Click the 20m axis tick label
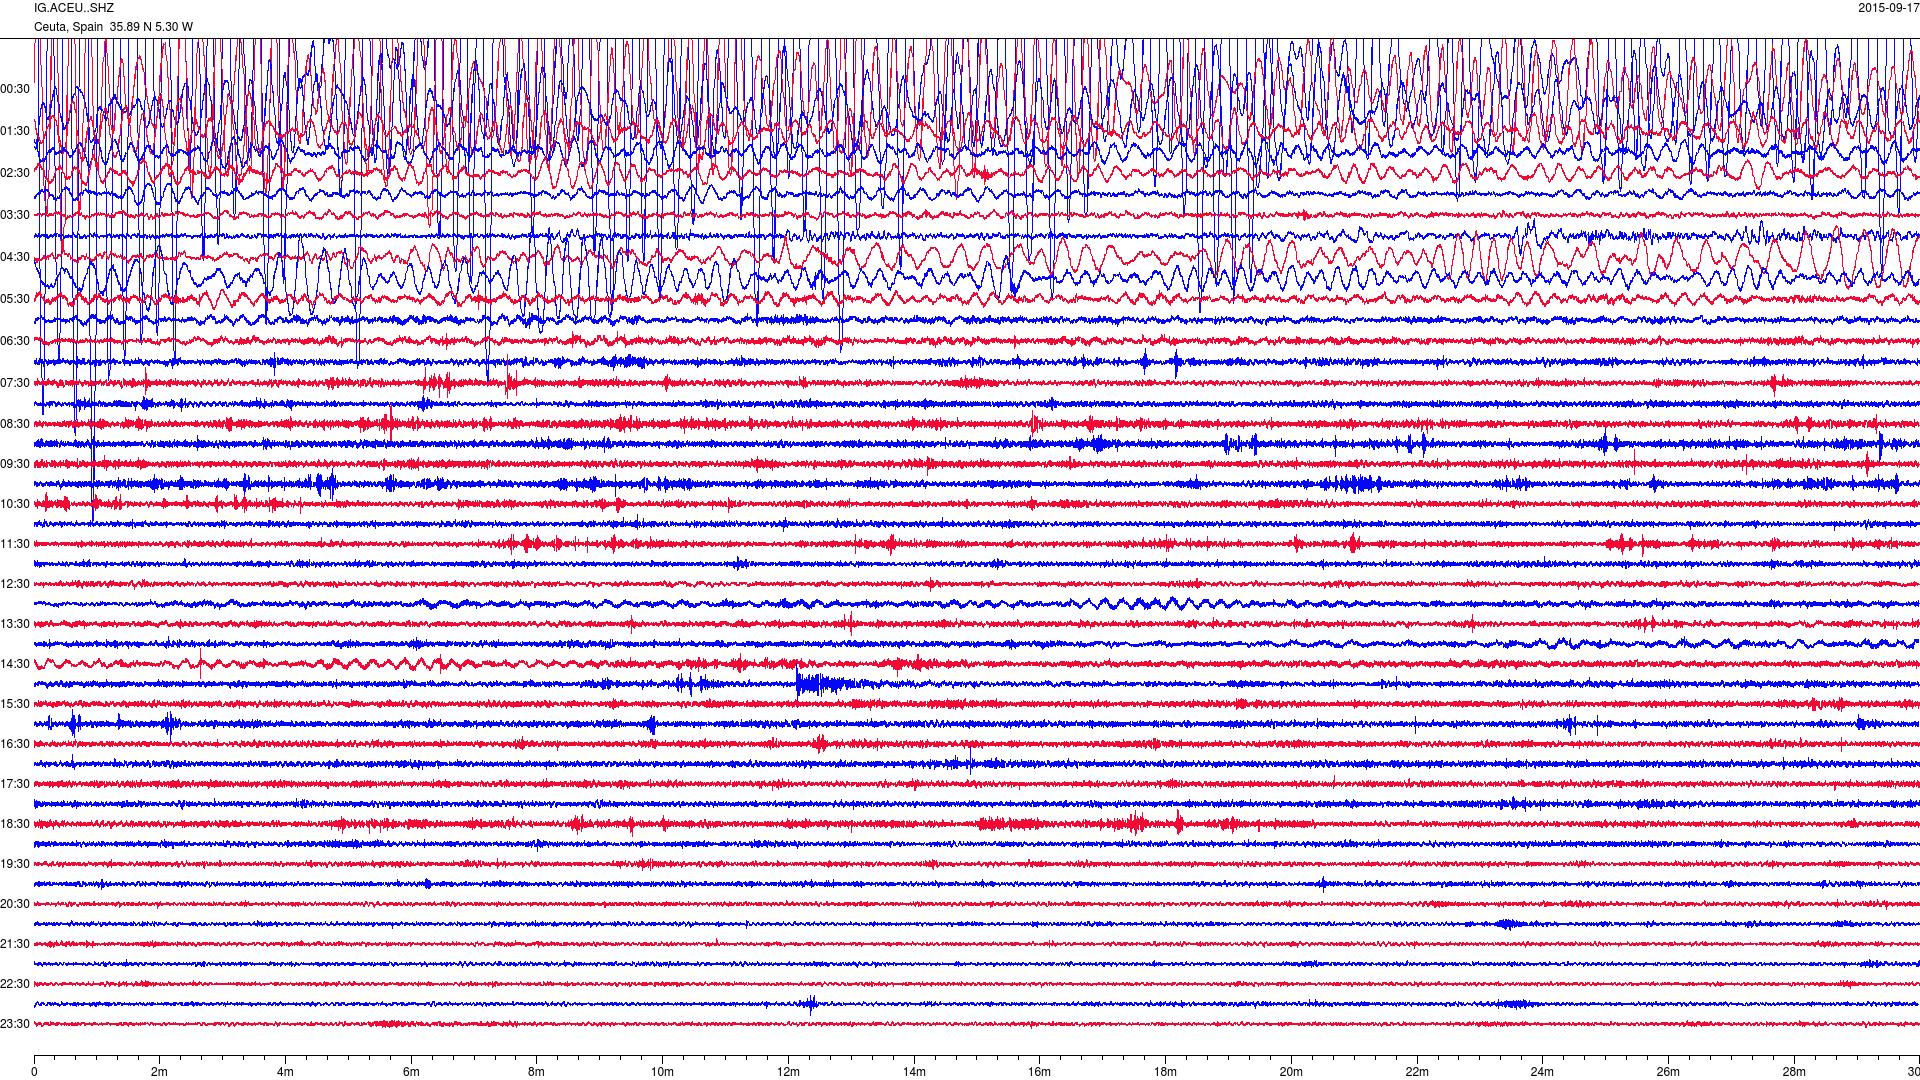Screen dimensions: 1920x1080 pyautogui.click(x=1291, y=1072)
